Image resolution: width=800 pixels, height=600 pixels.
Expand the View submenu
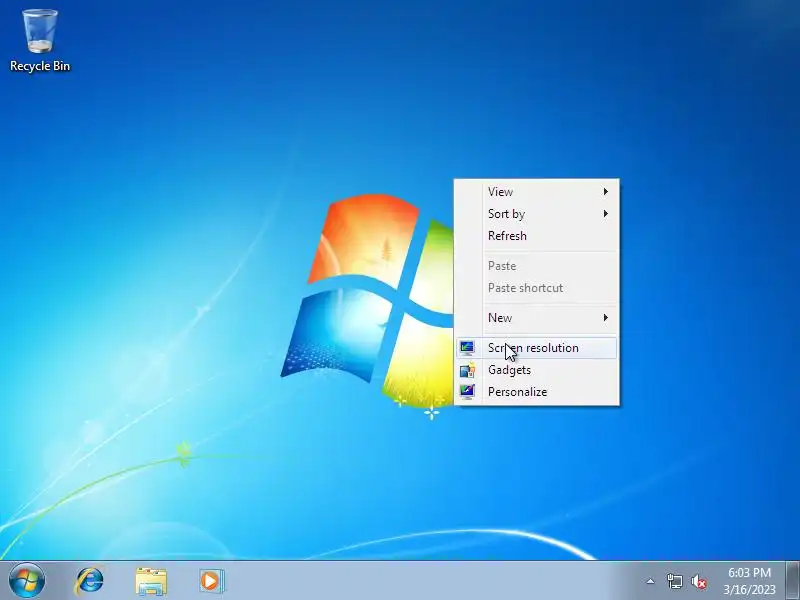pos(536,192)
